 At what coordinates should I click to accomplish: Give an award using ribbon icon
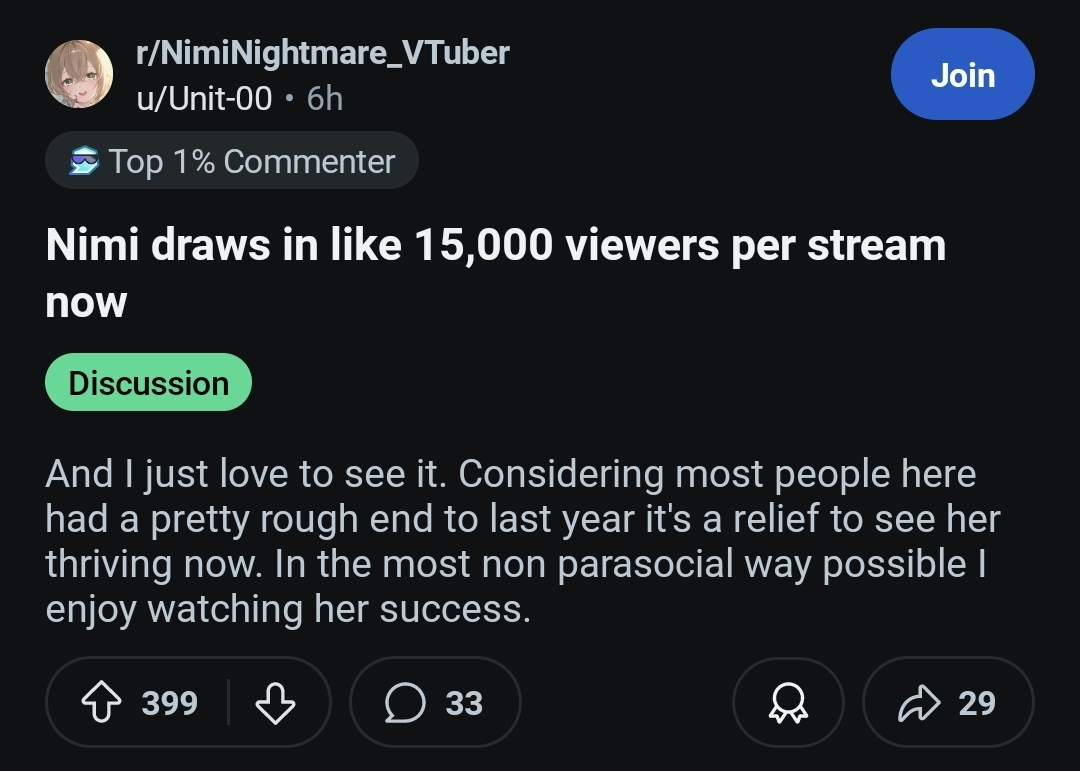point(787,703)
